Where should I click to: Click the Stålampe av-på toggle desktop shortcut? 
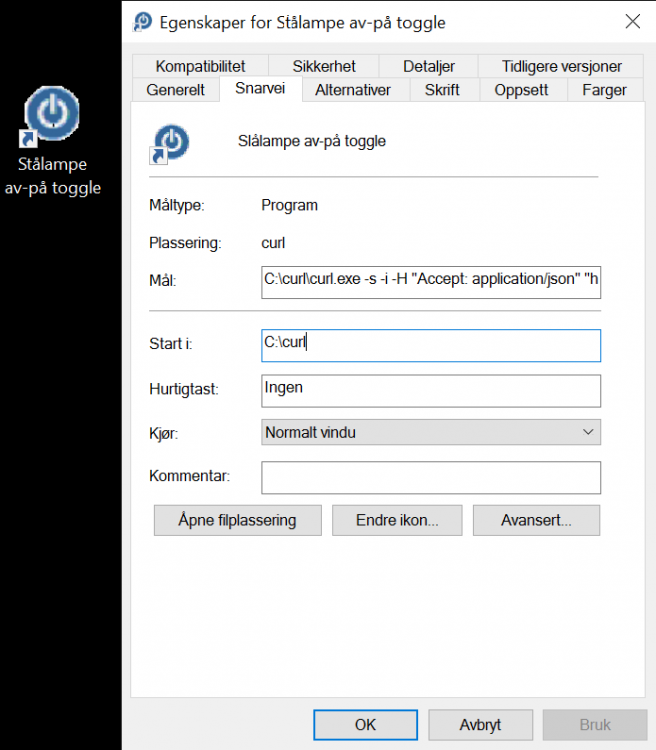click(52, 140)
